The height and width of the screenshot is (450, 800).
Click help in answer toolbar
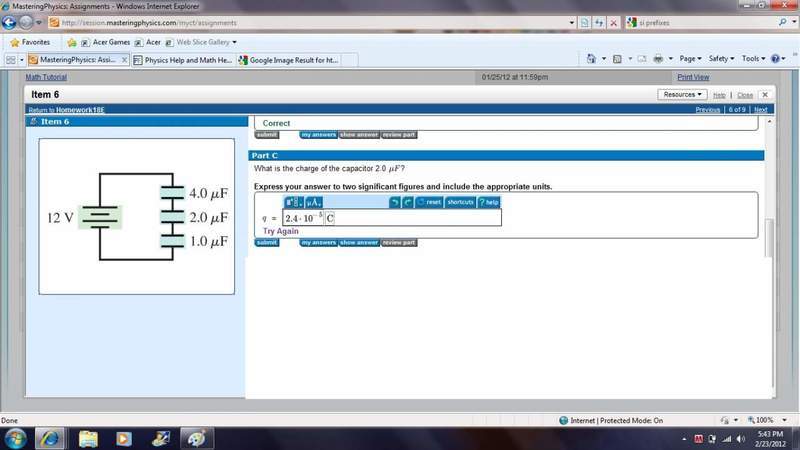(x=489, y=202)
